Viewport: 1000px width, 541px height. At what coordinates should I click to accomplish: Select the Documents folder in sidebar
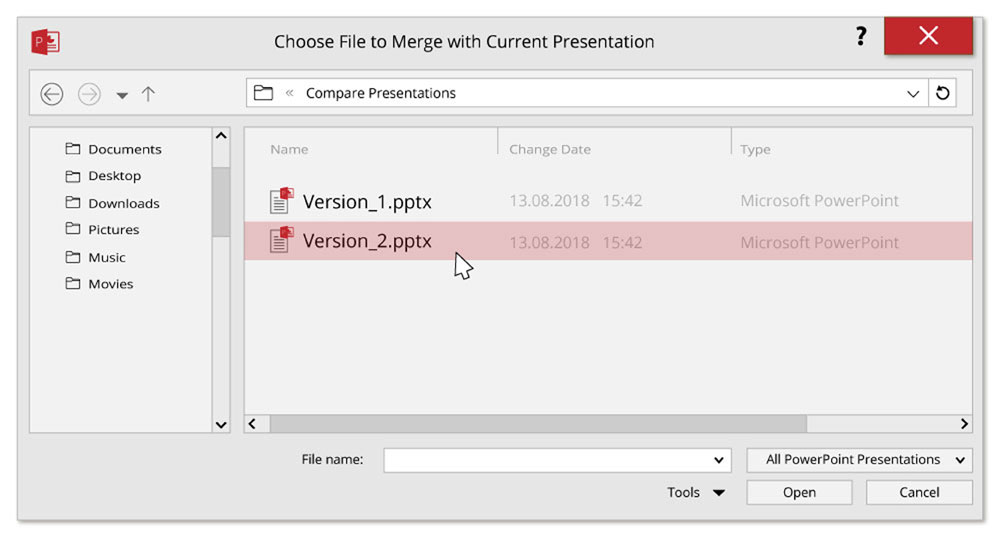pyautogui.click(x=124, y=149)
